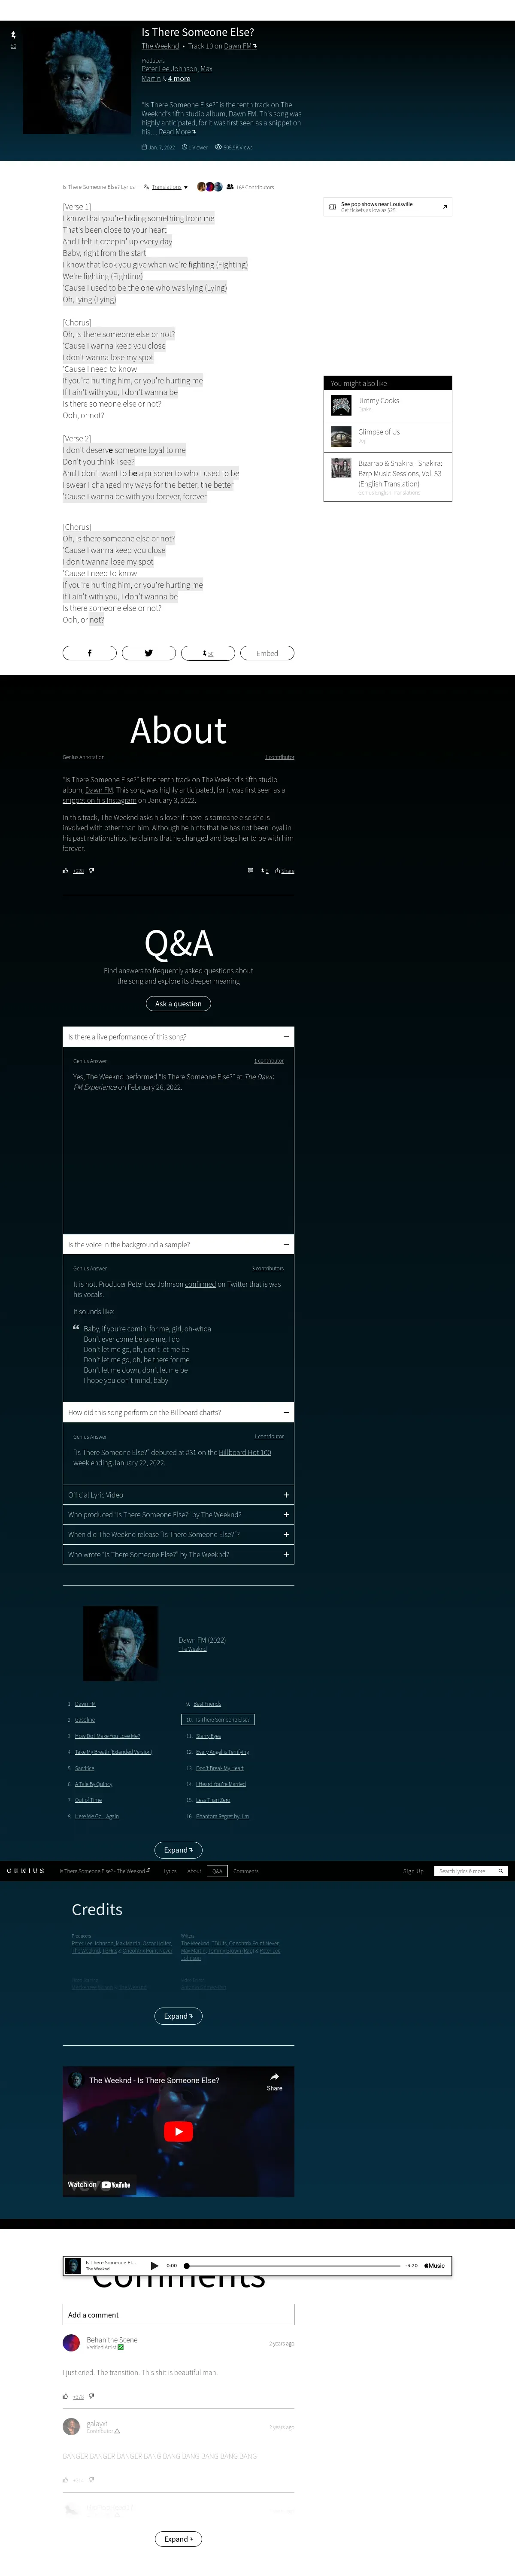Open Out of Time track in tracklist
515x2576 pixels.
pyautogui.click(x=88, y=1800)
